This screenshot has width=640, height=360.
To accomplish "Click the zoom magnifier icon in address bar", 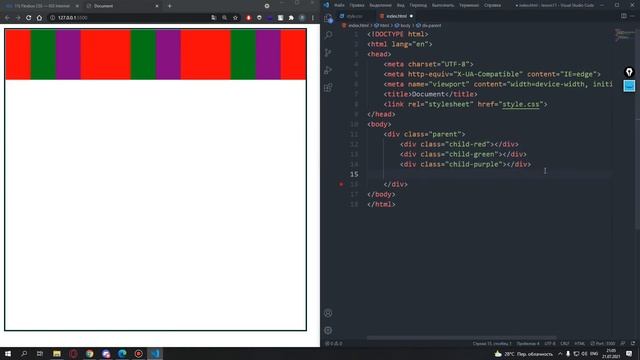I will tap(224, 18).
